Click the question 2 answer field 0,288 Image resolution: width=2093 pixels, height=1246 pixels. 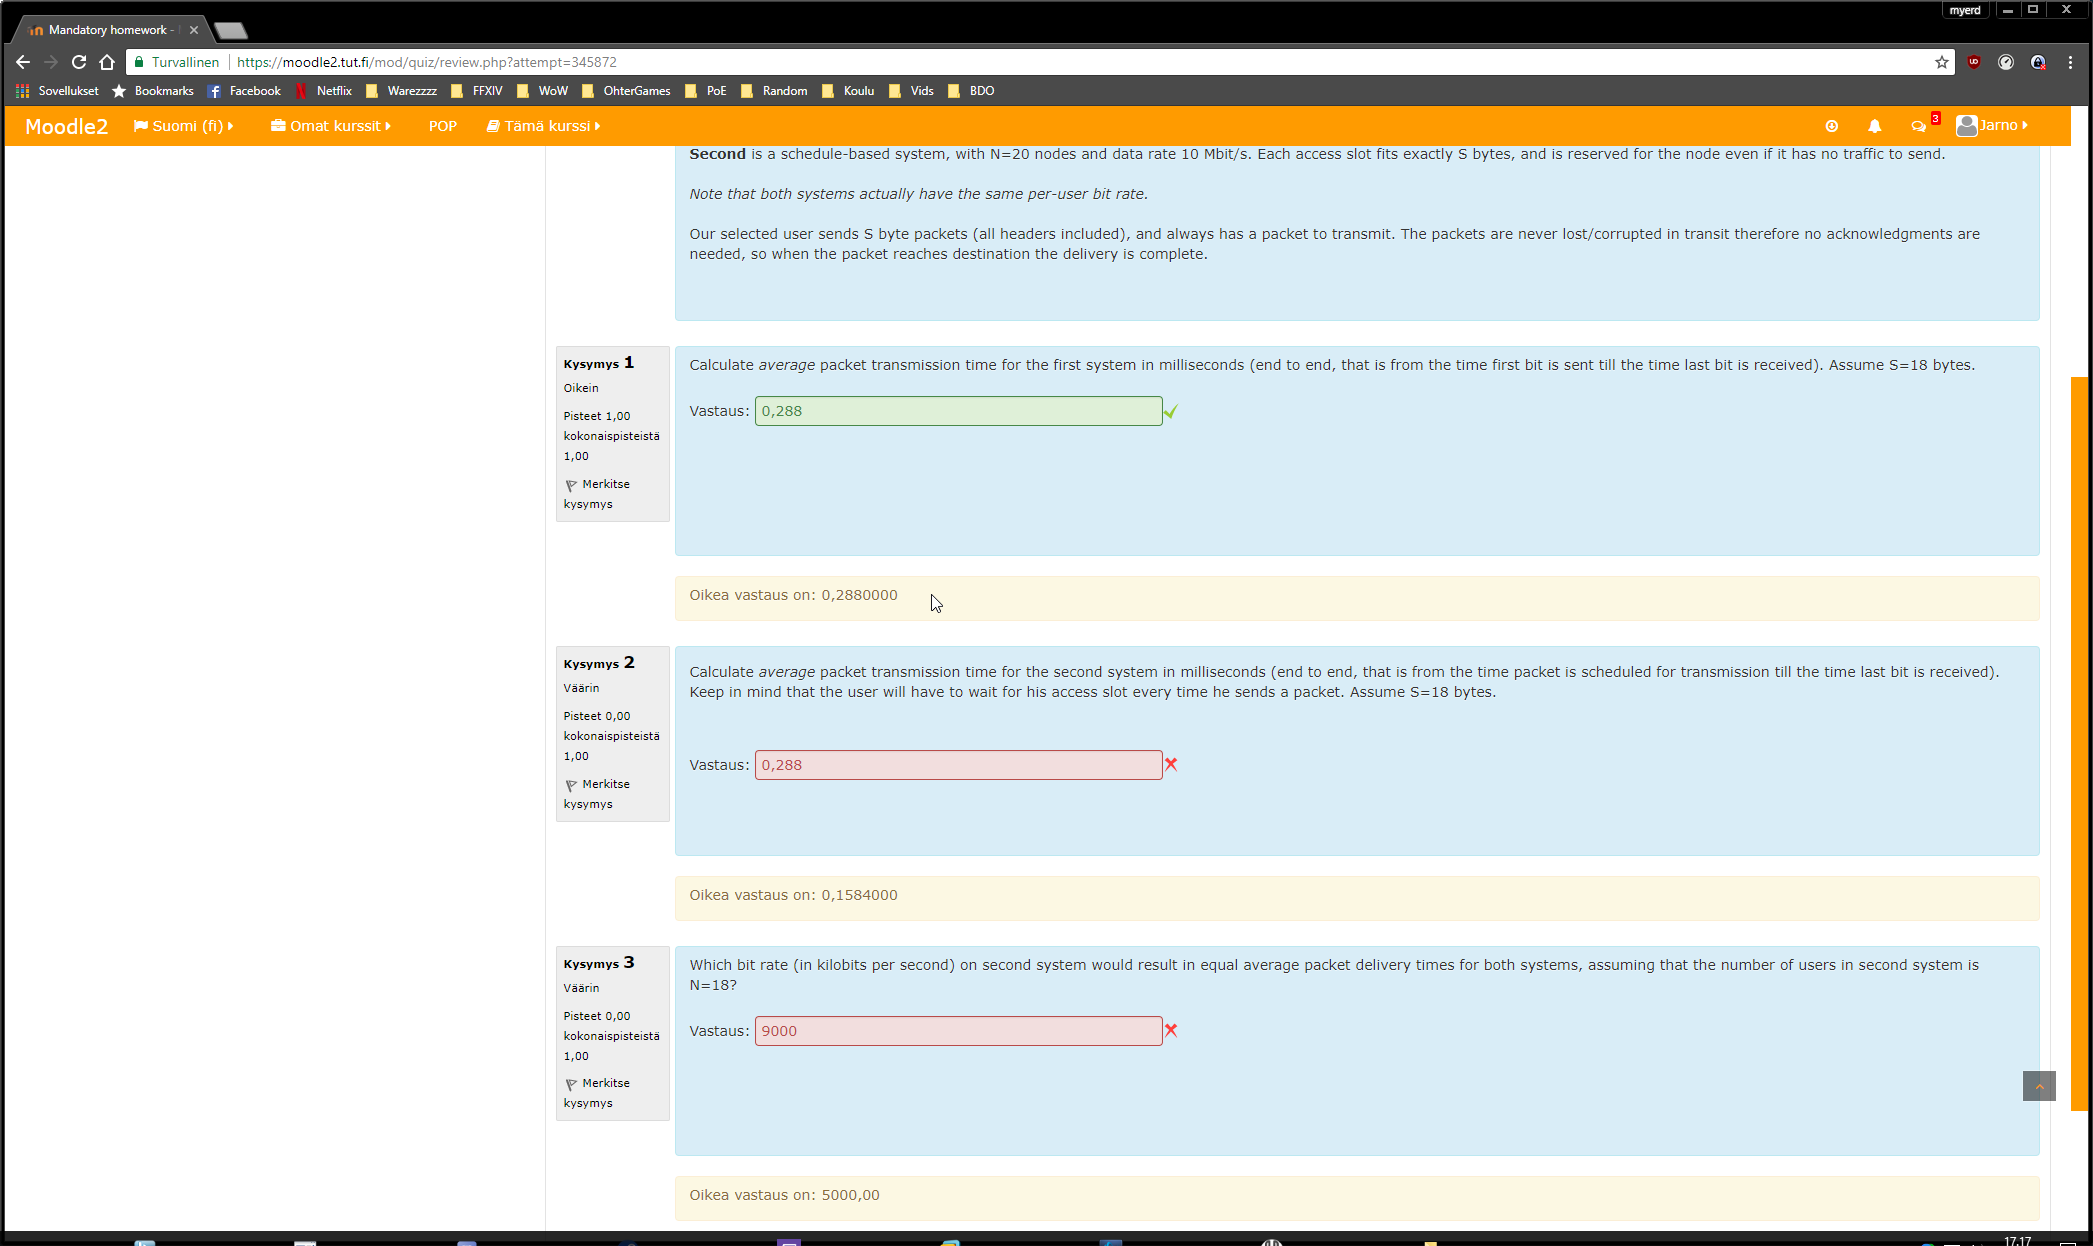pos(958,765)
